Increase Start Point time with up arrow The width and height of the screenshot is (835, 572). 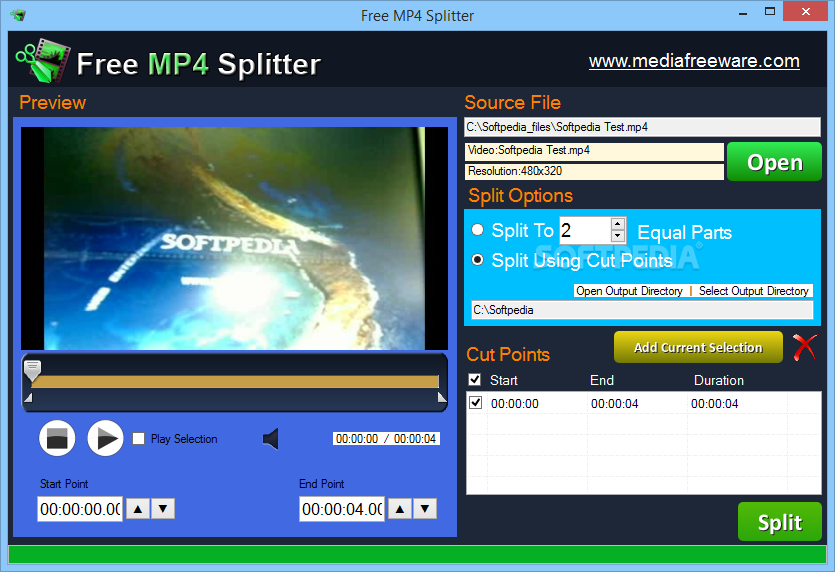138,509
